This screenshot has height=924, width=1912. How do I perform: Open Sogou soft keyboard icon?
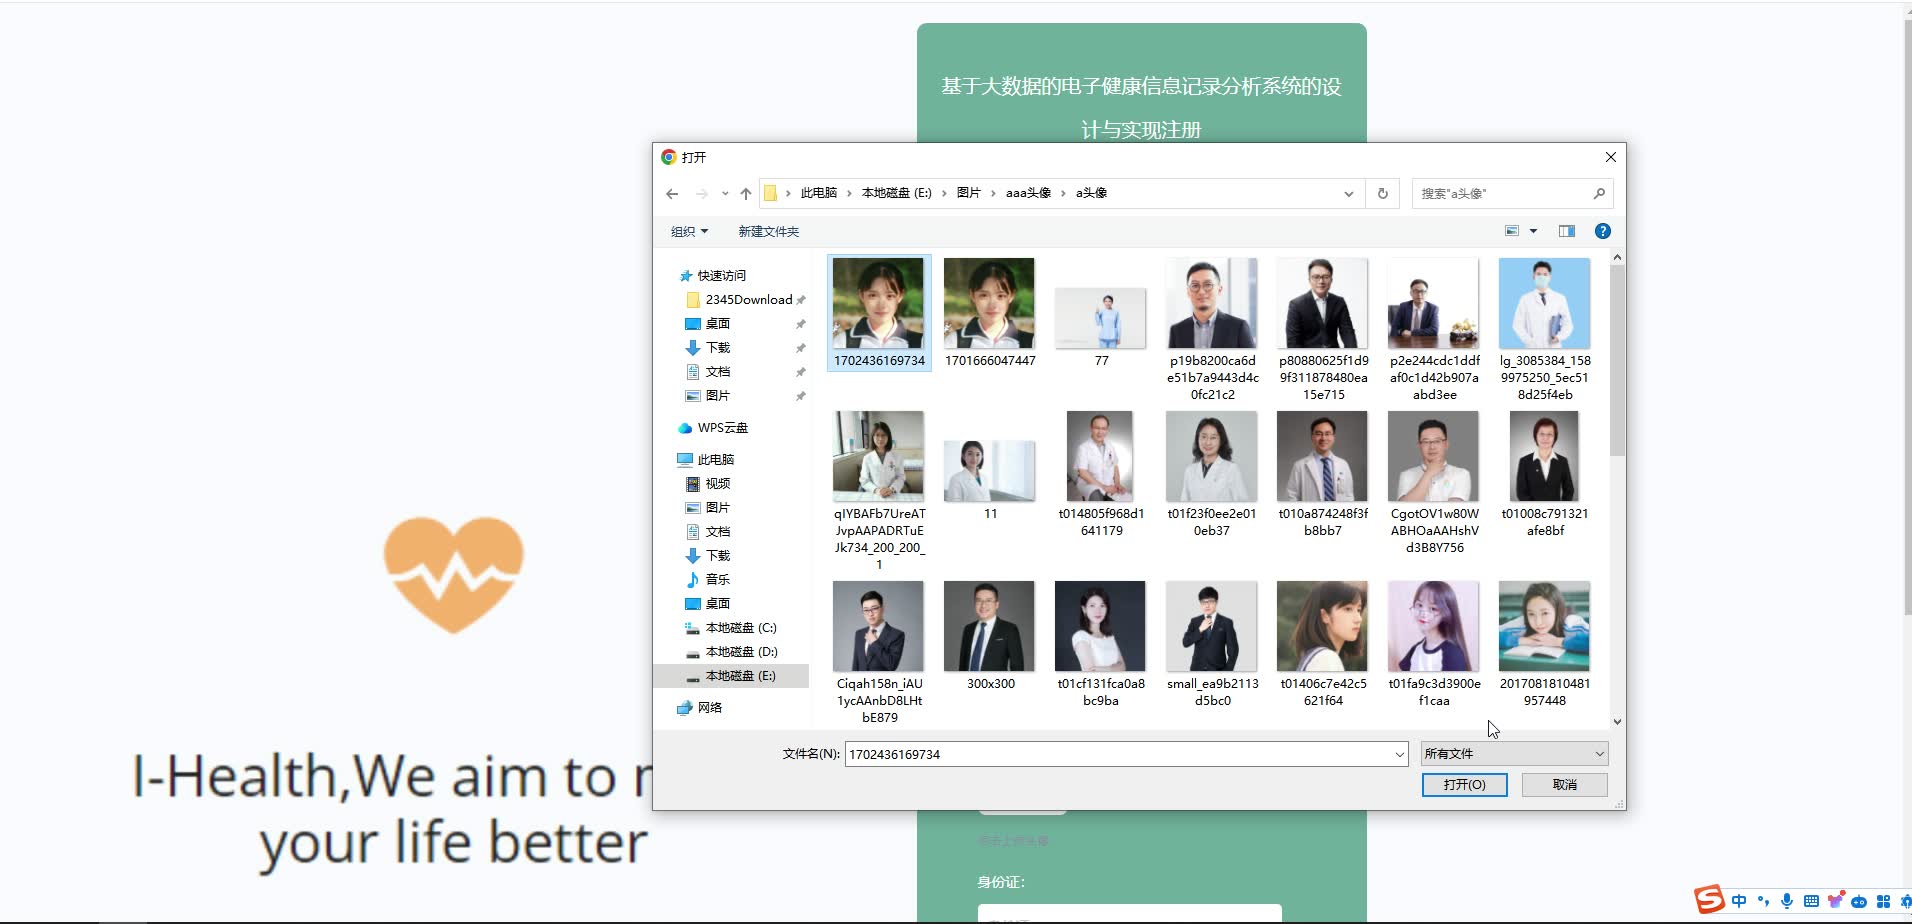[x=1811, y=901]
